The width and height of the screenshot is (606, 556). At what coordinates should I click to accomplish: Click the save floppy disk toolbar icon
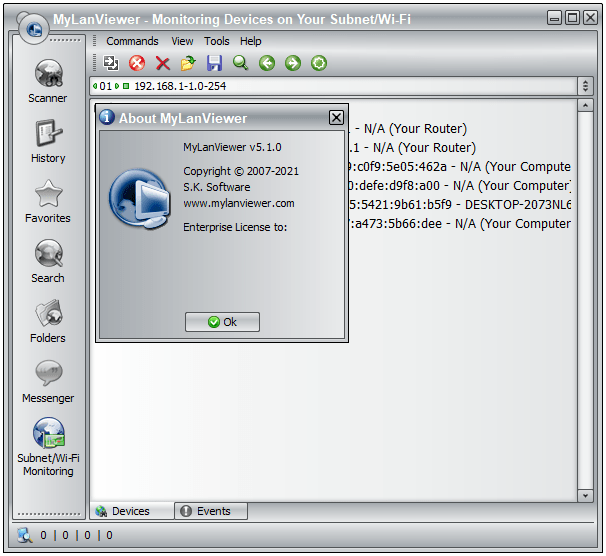click(x=214, y=63)
